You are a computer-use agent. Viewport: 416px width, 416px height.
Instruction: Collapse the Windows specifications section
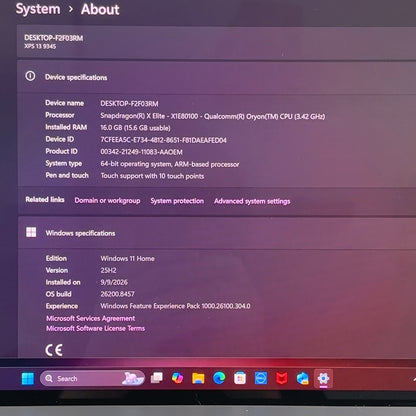coord(217,233)
